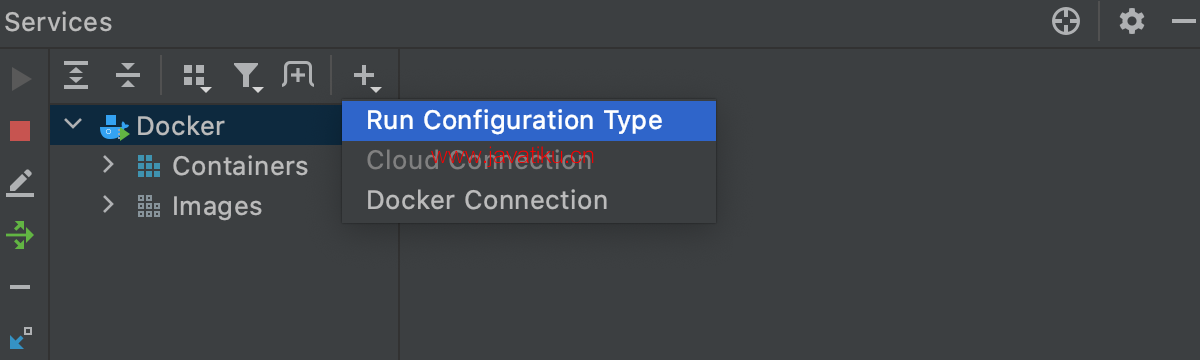
Task: Open the Services gear settings icon
Action: click(1131, 21)
